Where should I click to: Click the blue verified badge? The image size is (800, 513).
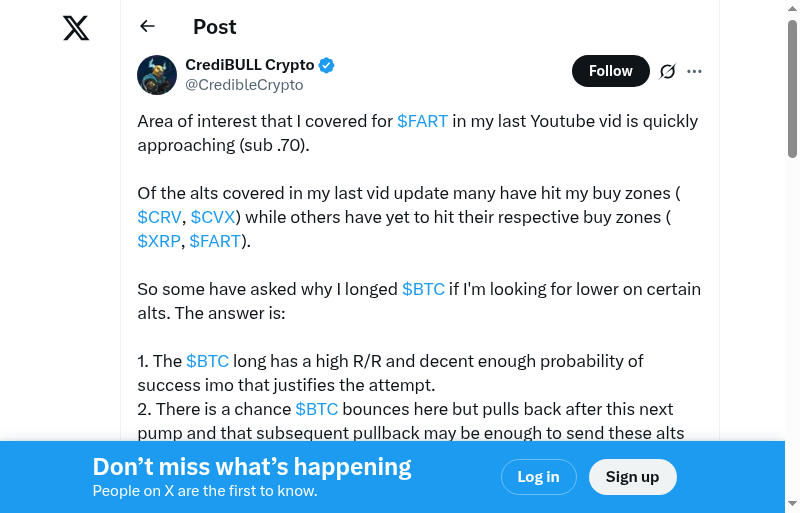coord(327,66)
